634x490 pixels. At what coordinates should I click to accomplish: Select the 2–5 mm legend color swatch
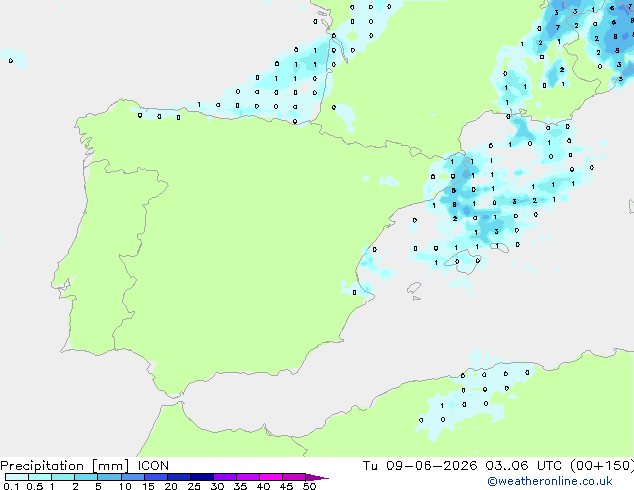coord(86,477)
